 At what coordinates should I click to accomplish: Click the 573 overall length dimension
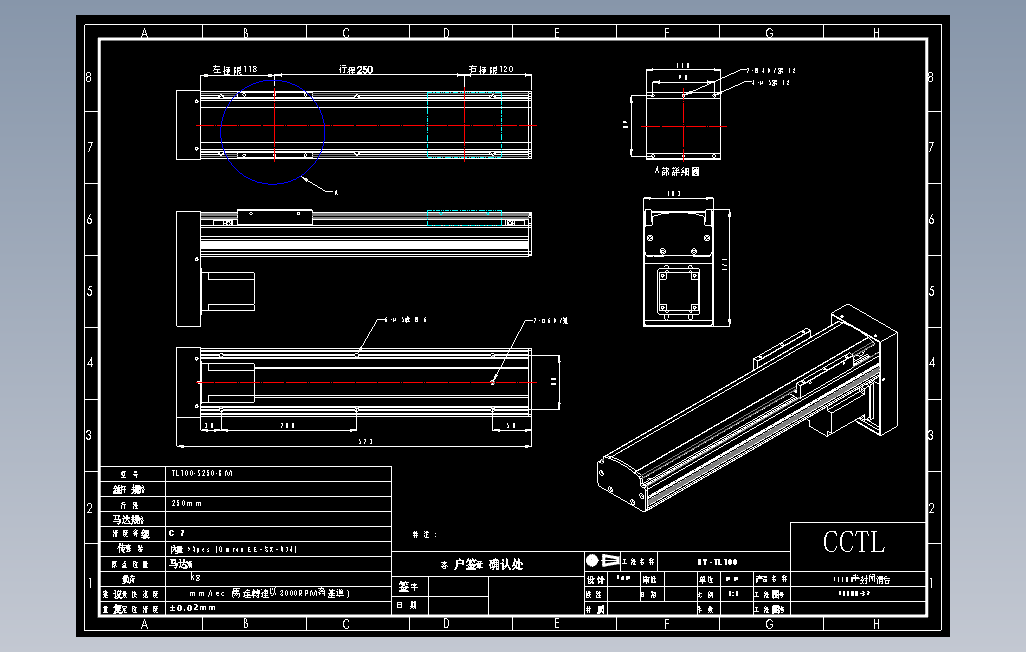[365, 442]
